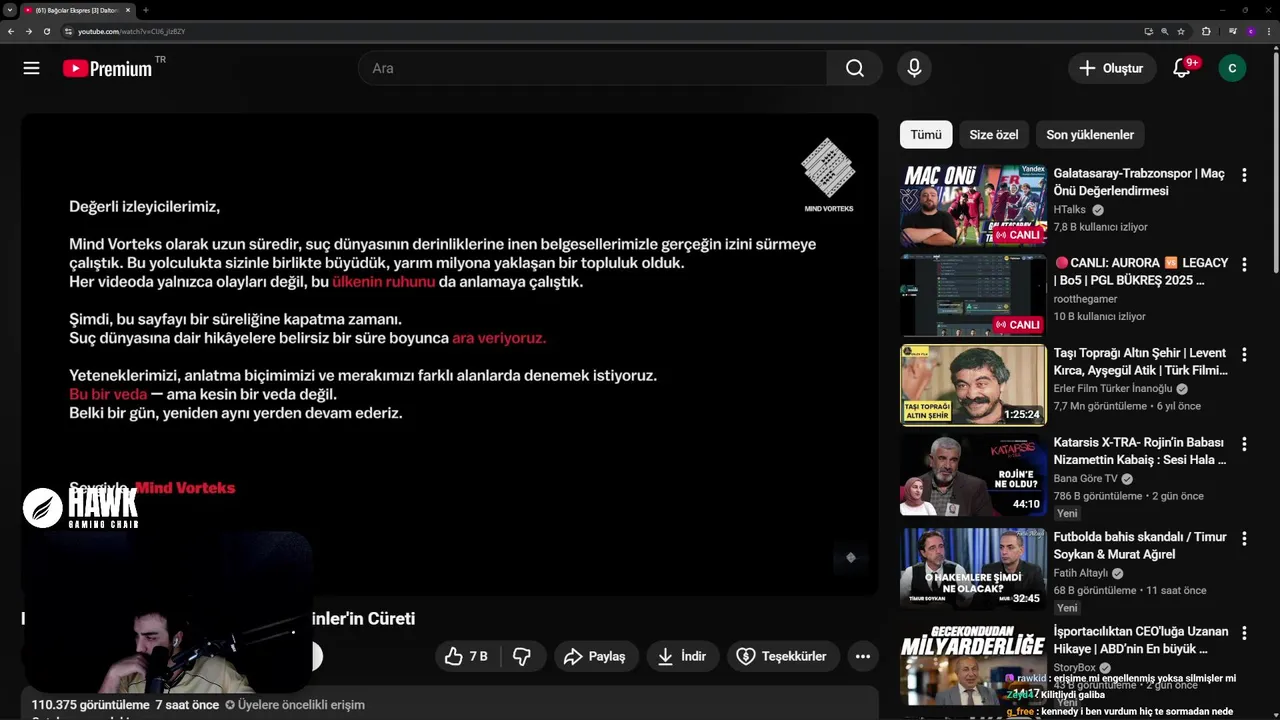Reload the page
Viewport: 1280px width, 720px height.
pyautogui.click(x=46, y=31)
